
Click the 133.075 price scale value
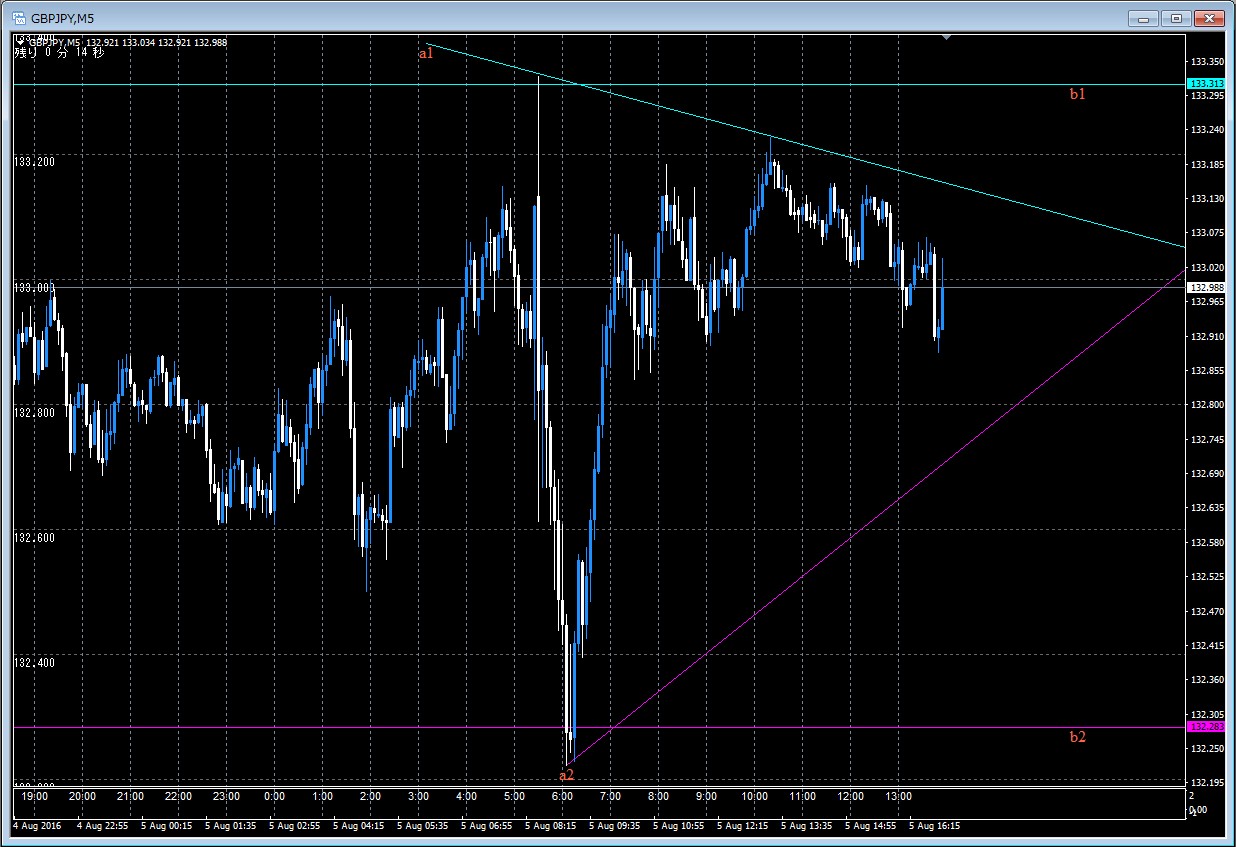(1207, 233)
